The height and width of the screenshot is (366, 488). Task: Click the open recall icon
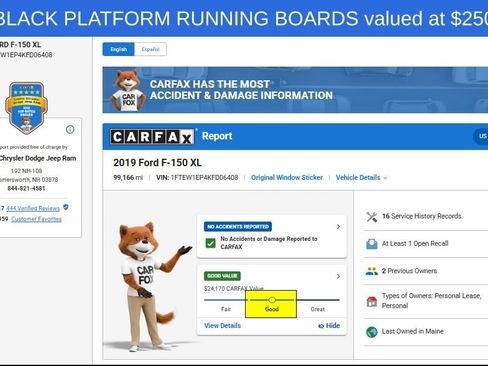[x=372, y=244]
